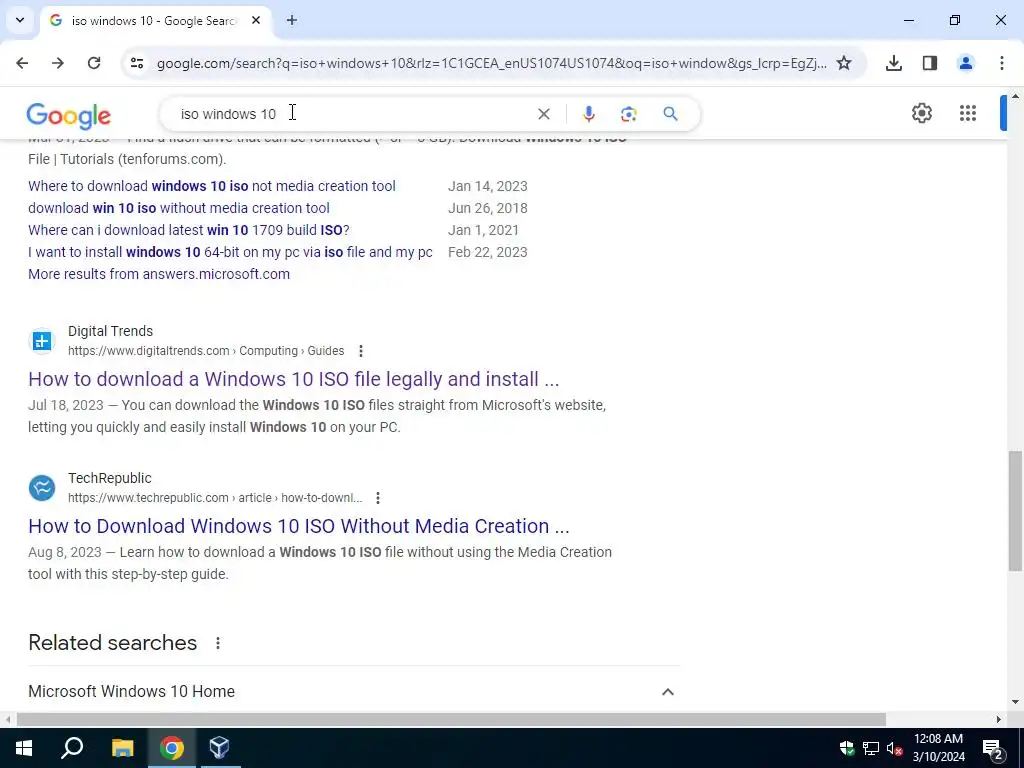Viewport: 1024px width, 768px height.
Task: Reload the current page
Action: coord(94,63)
